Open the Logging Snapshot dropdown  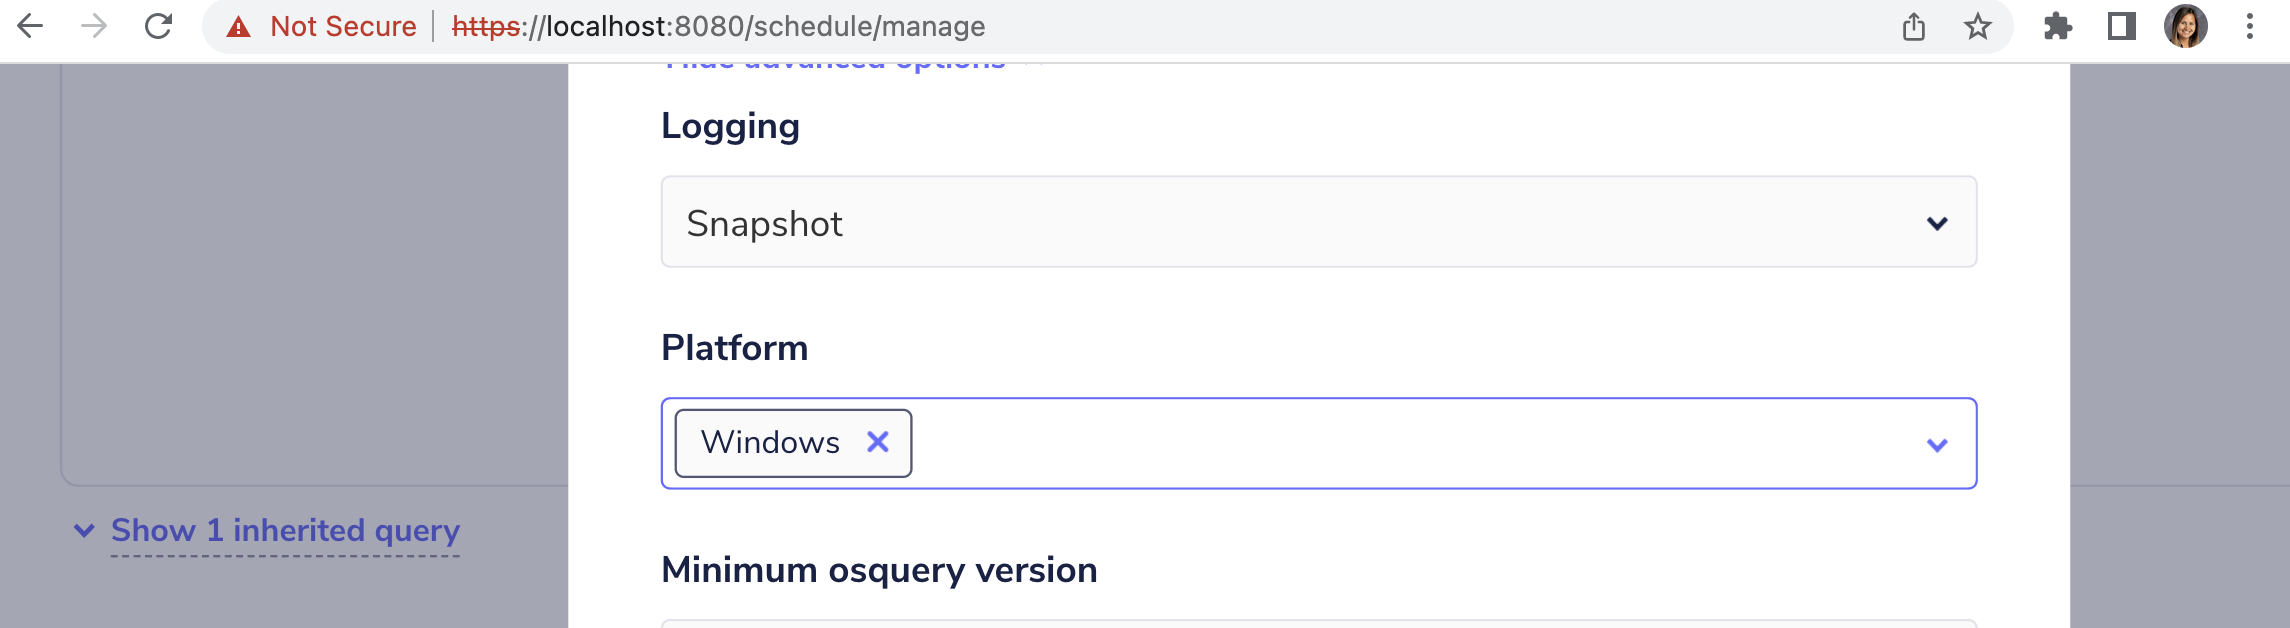coord(1318,222)
